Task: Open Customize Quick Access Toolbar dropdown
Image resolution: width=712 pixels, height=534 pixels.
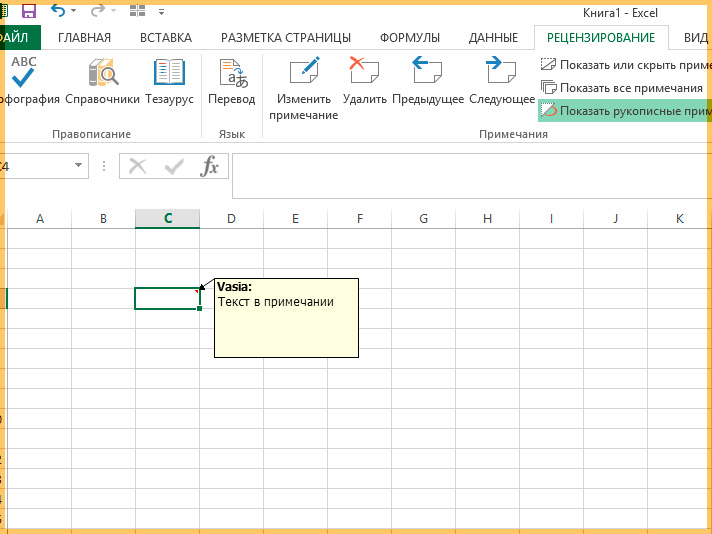Action: coord(161,12)
